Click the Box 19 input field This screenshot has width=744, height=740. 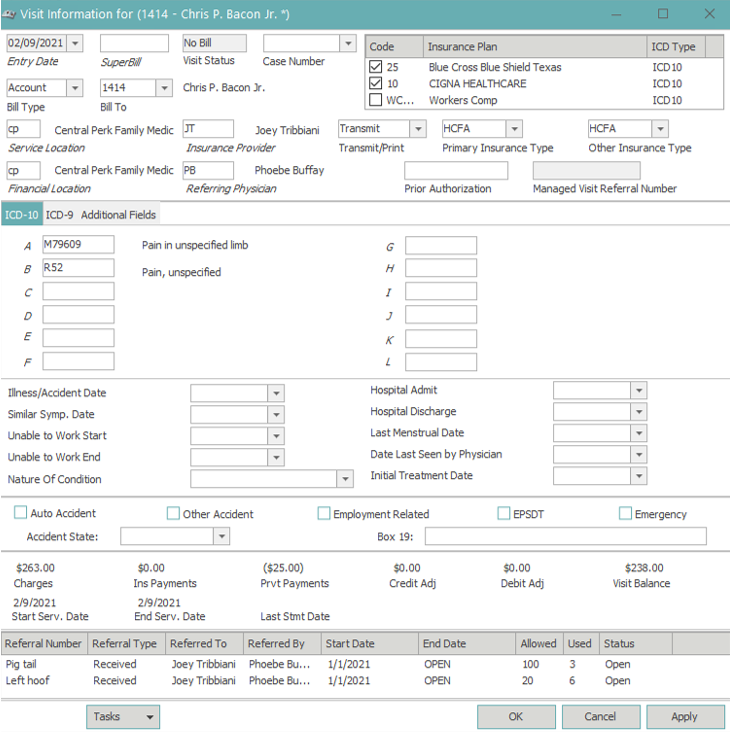click(x=565, y=537)
